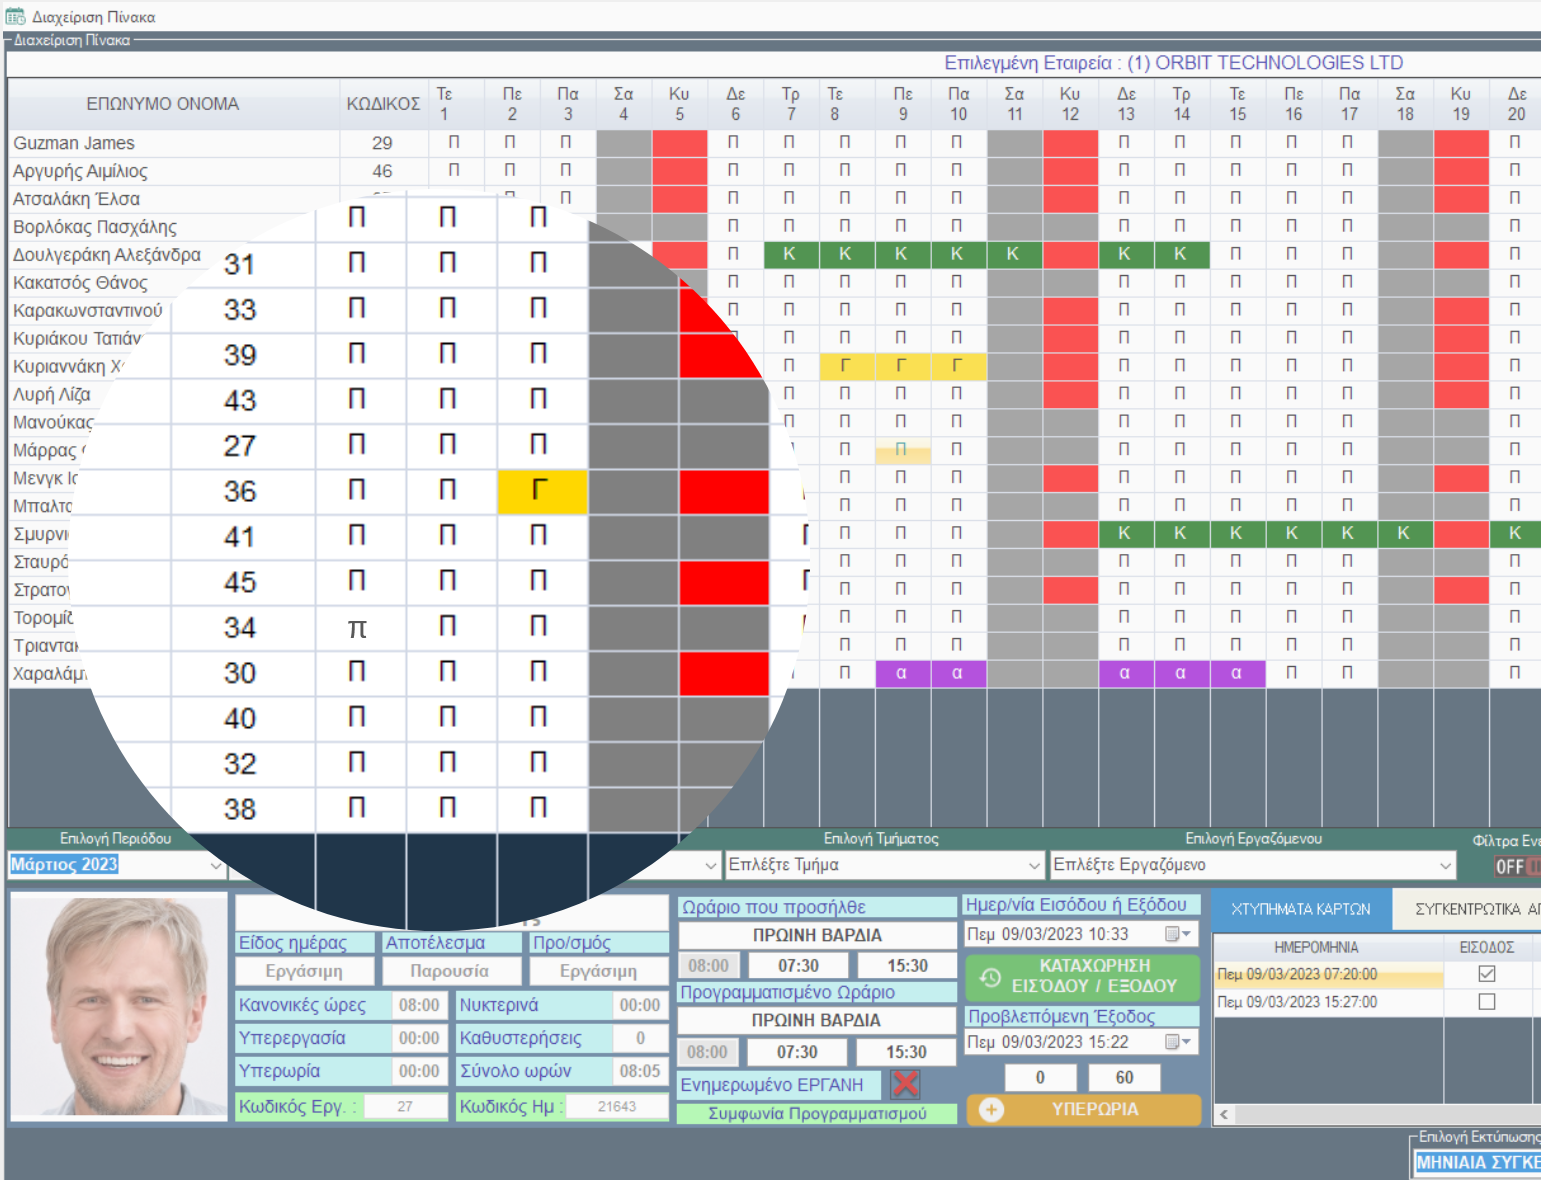Click the clock icon on ΚΑΤΑΧΩΡΗΣΗ ΕΙΣΟΔΟΥ / ΕΞΟΔΟΥ
The width and height of the screenshot is (1541, 1180).
click(x=990, y=977)
